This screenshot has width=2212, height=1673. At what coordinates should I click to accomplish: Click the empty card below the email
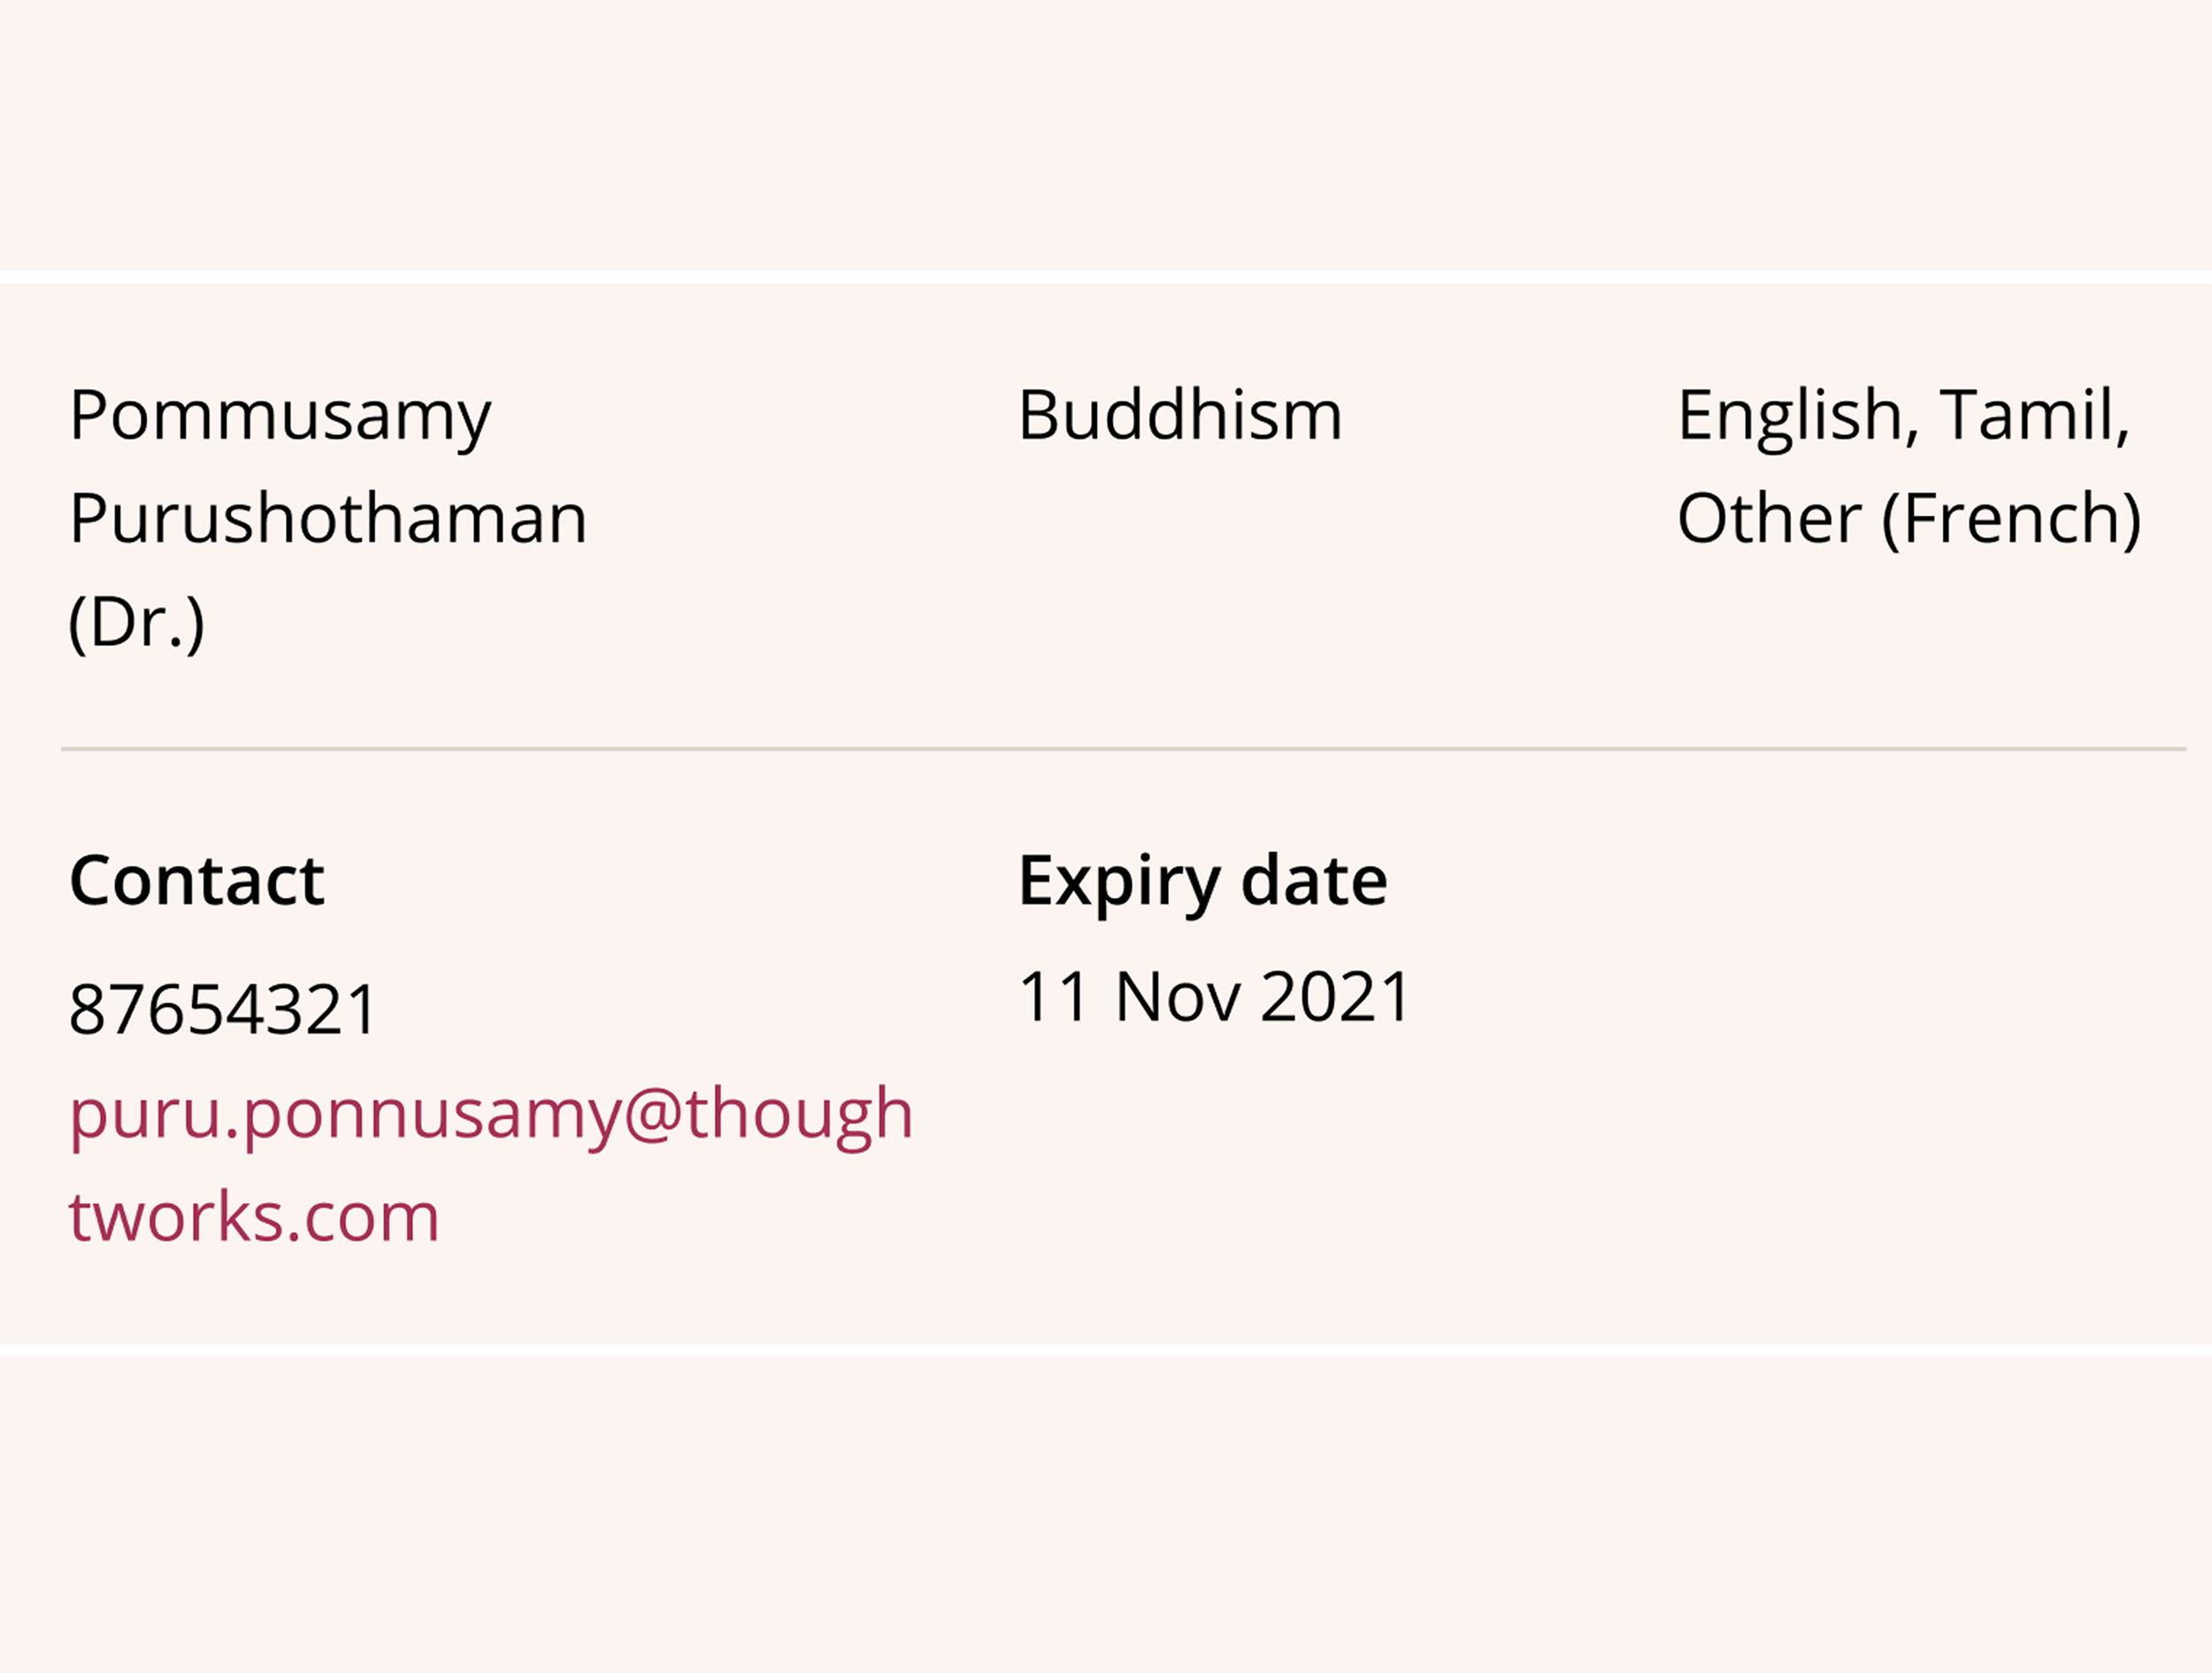tap(1106, 1514)
